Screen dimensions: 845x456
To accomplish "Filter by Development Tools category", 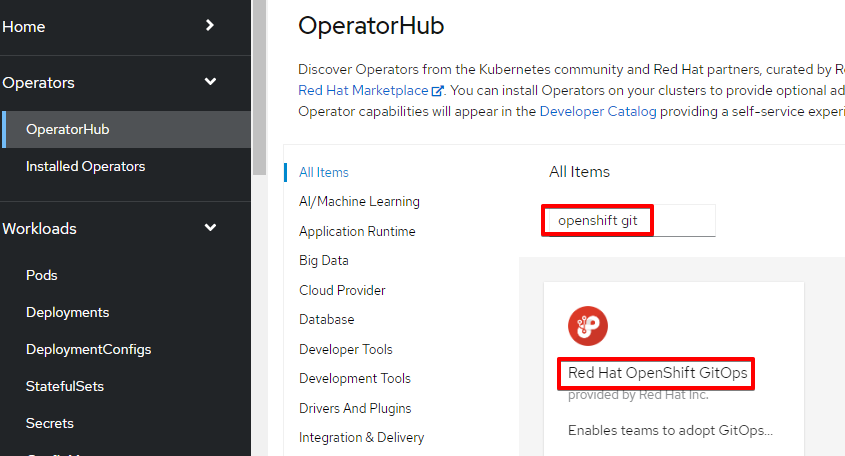I will click(355, 378).
